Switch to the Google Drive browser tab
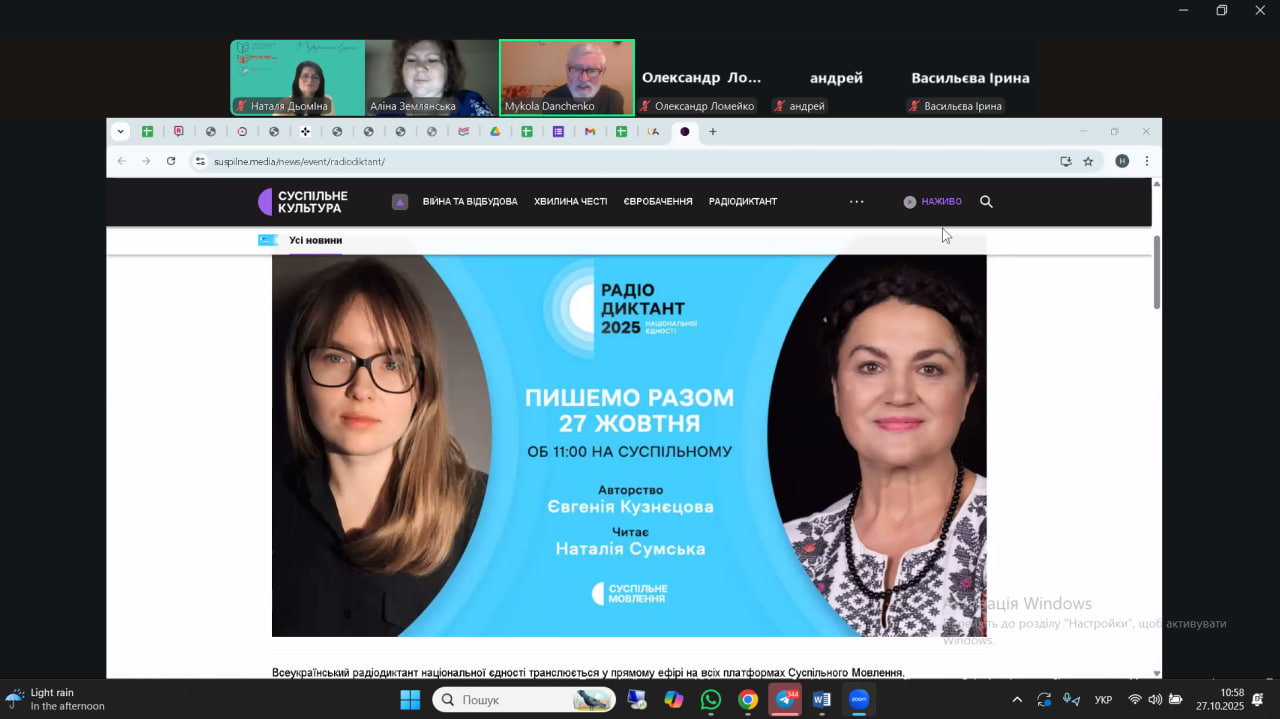 [495, 131]
